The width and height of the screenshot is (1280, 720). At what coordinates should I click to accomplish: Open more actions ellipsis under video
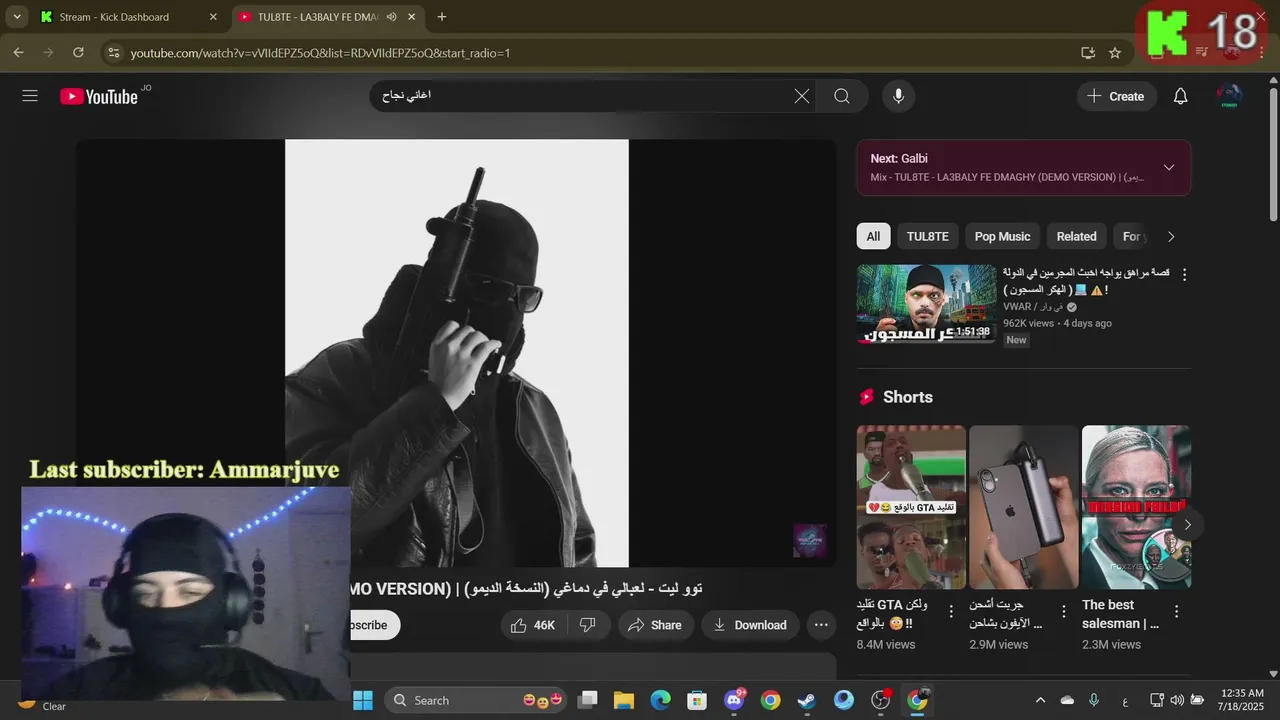point(821,625)
